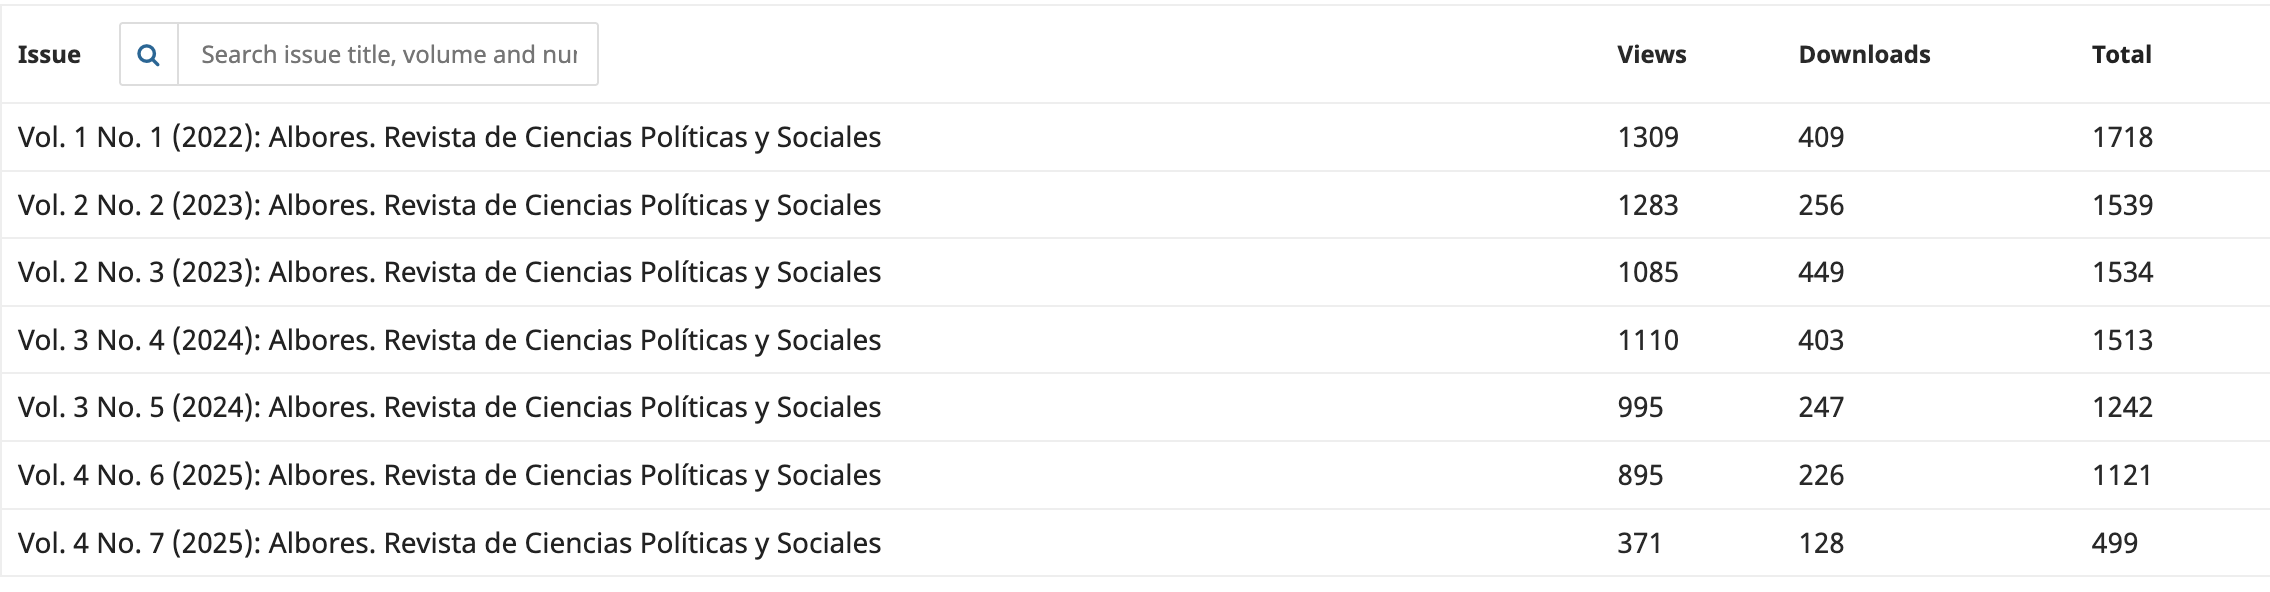
Task: Click the magnifier search icon
Action: click(149, 55)
